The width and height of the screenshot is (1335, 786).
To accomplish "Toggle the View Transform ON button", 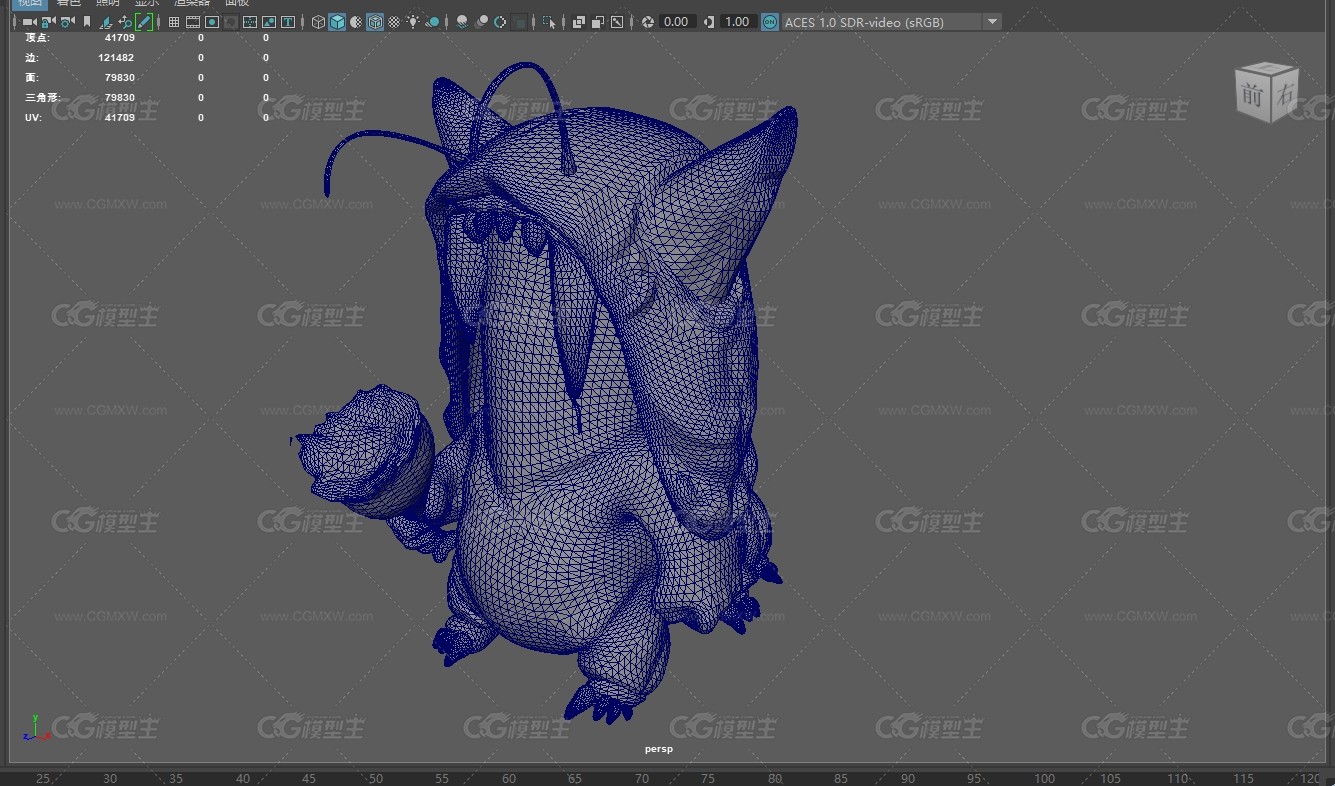I will pyautogui.click(x=769, y=21).
